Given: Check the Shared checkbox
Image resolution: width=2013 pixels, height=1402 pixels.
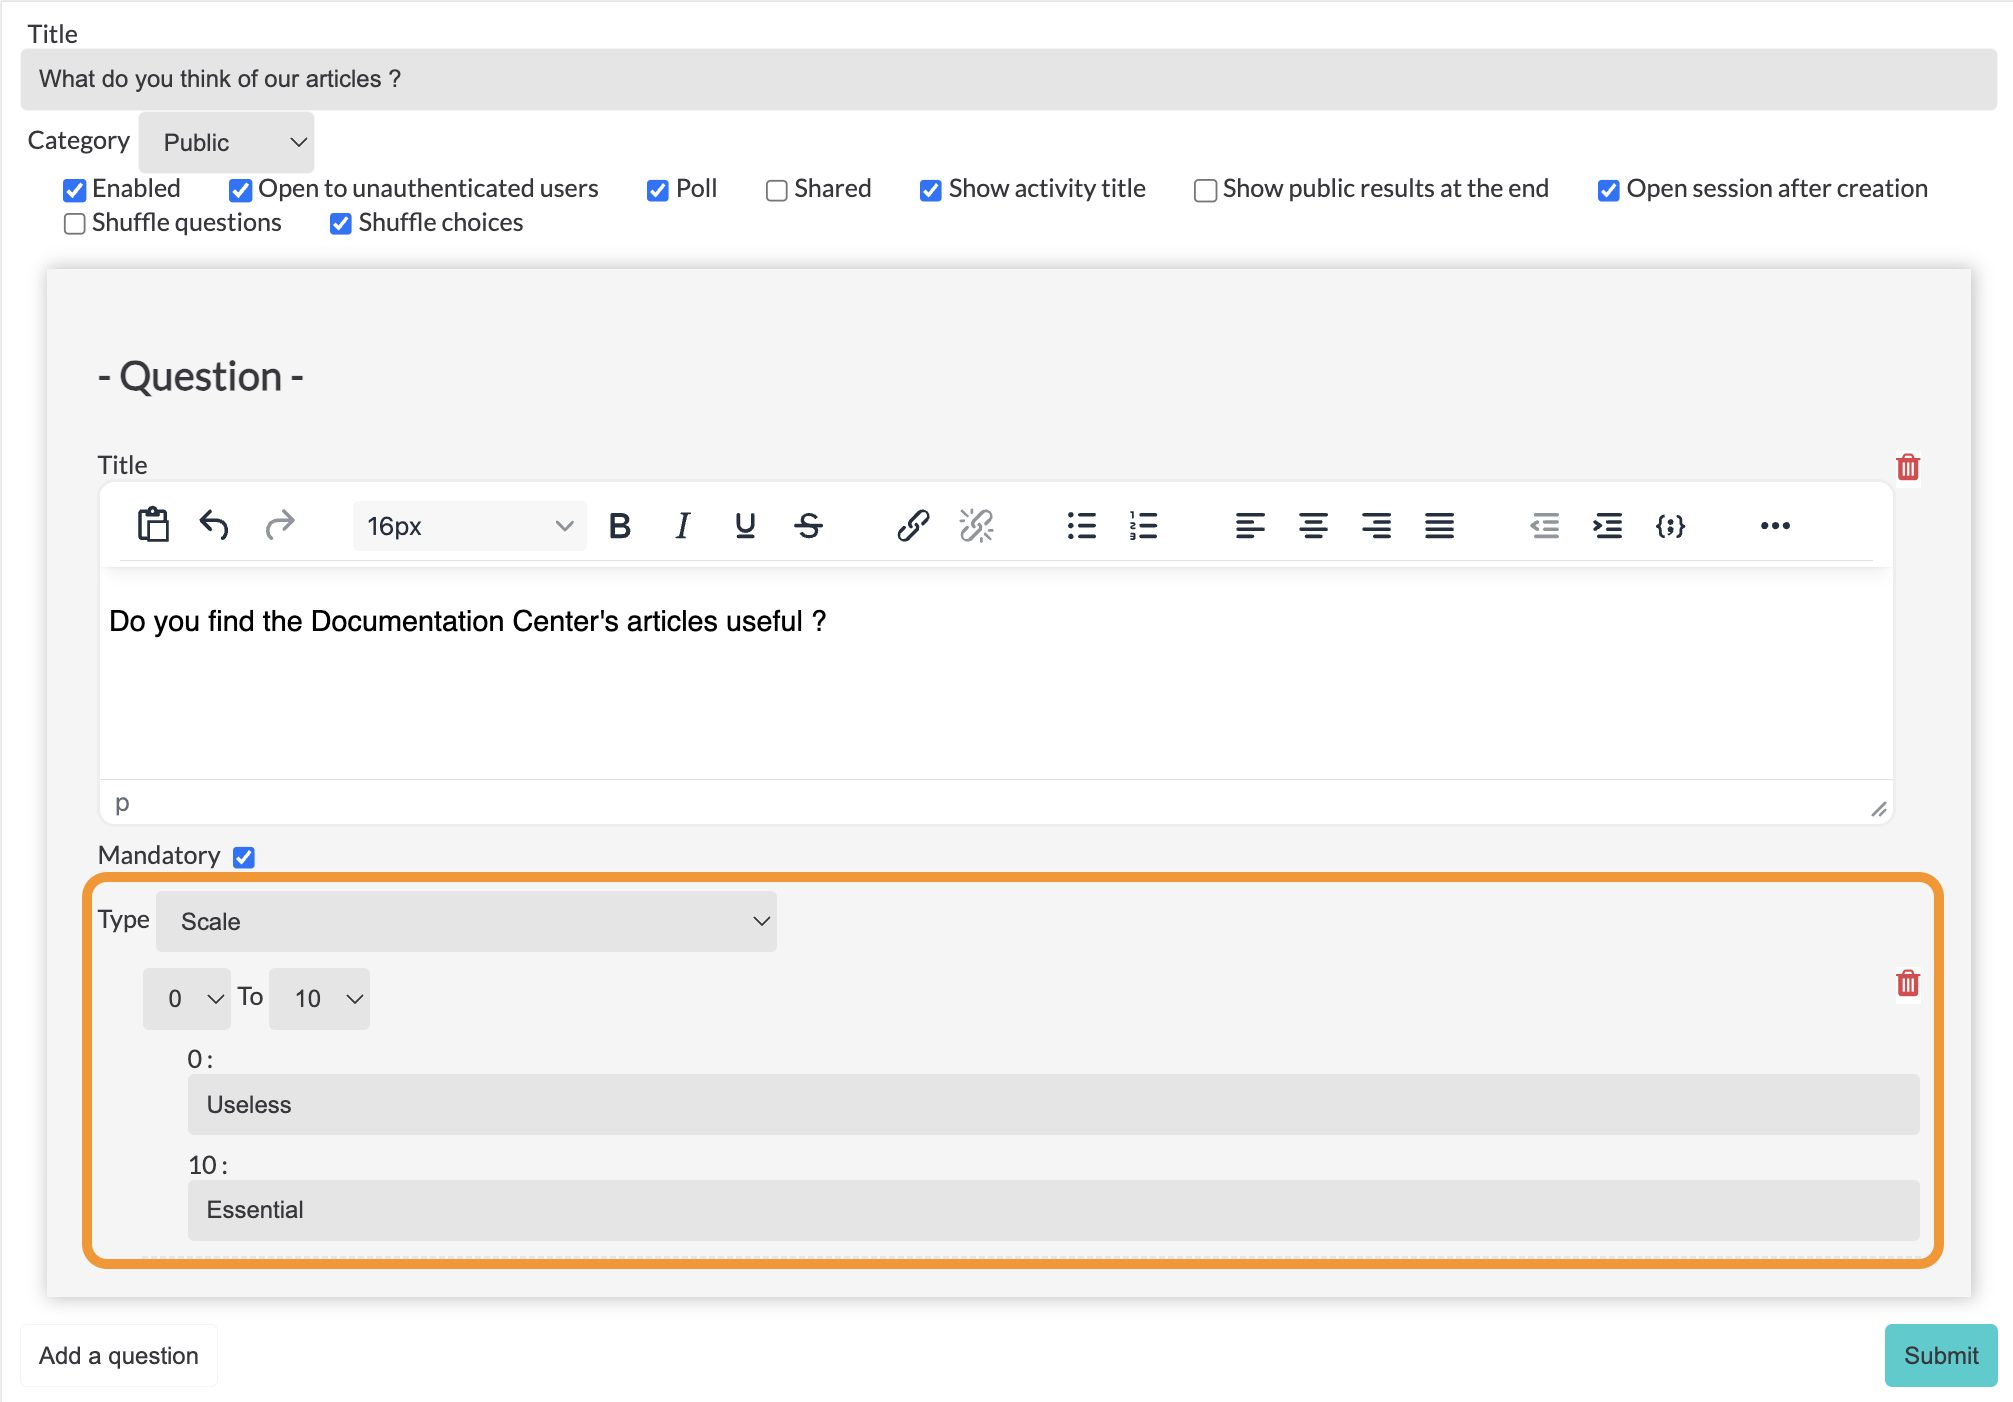Looking at the screenshot, I should [777, 190].
